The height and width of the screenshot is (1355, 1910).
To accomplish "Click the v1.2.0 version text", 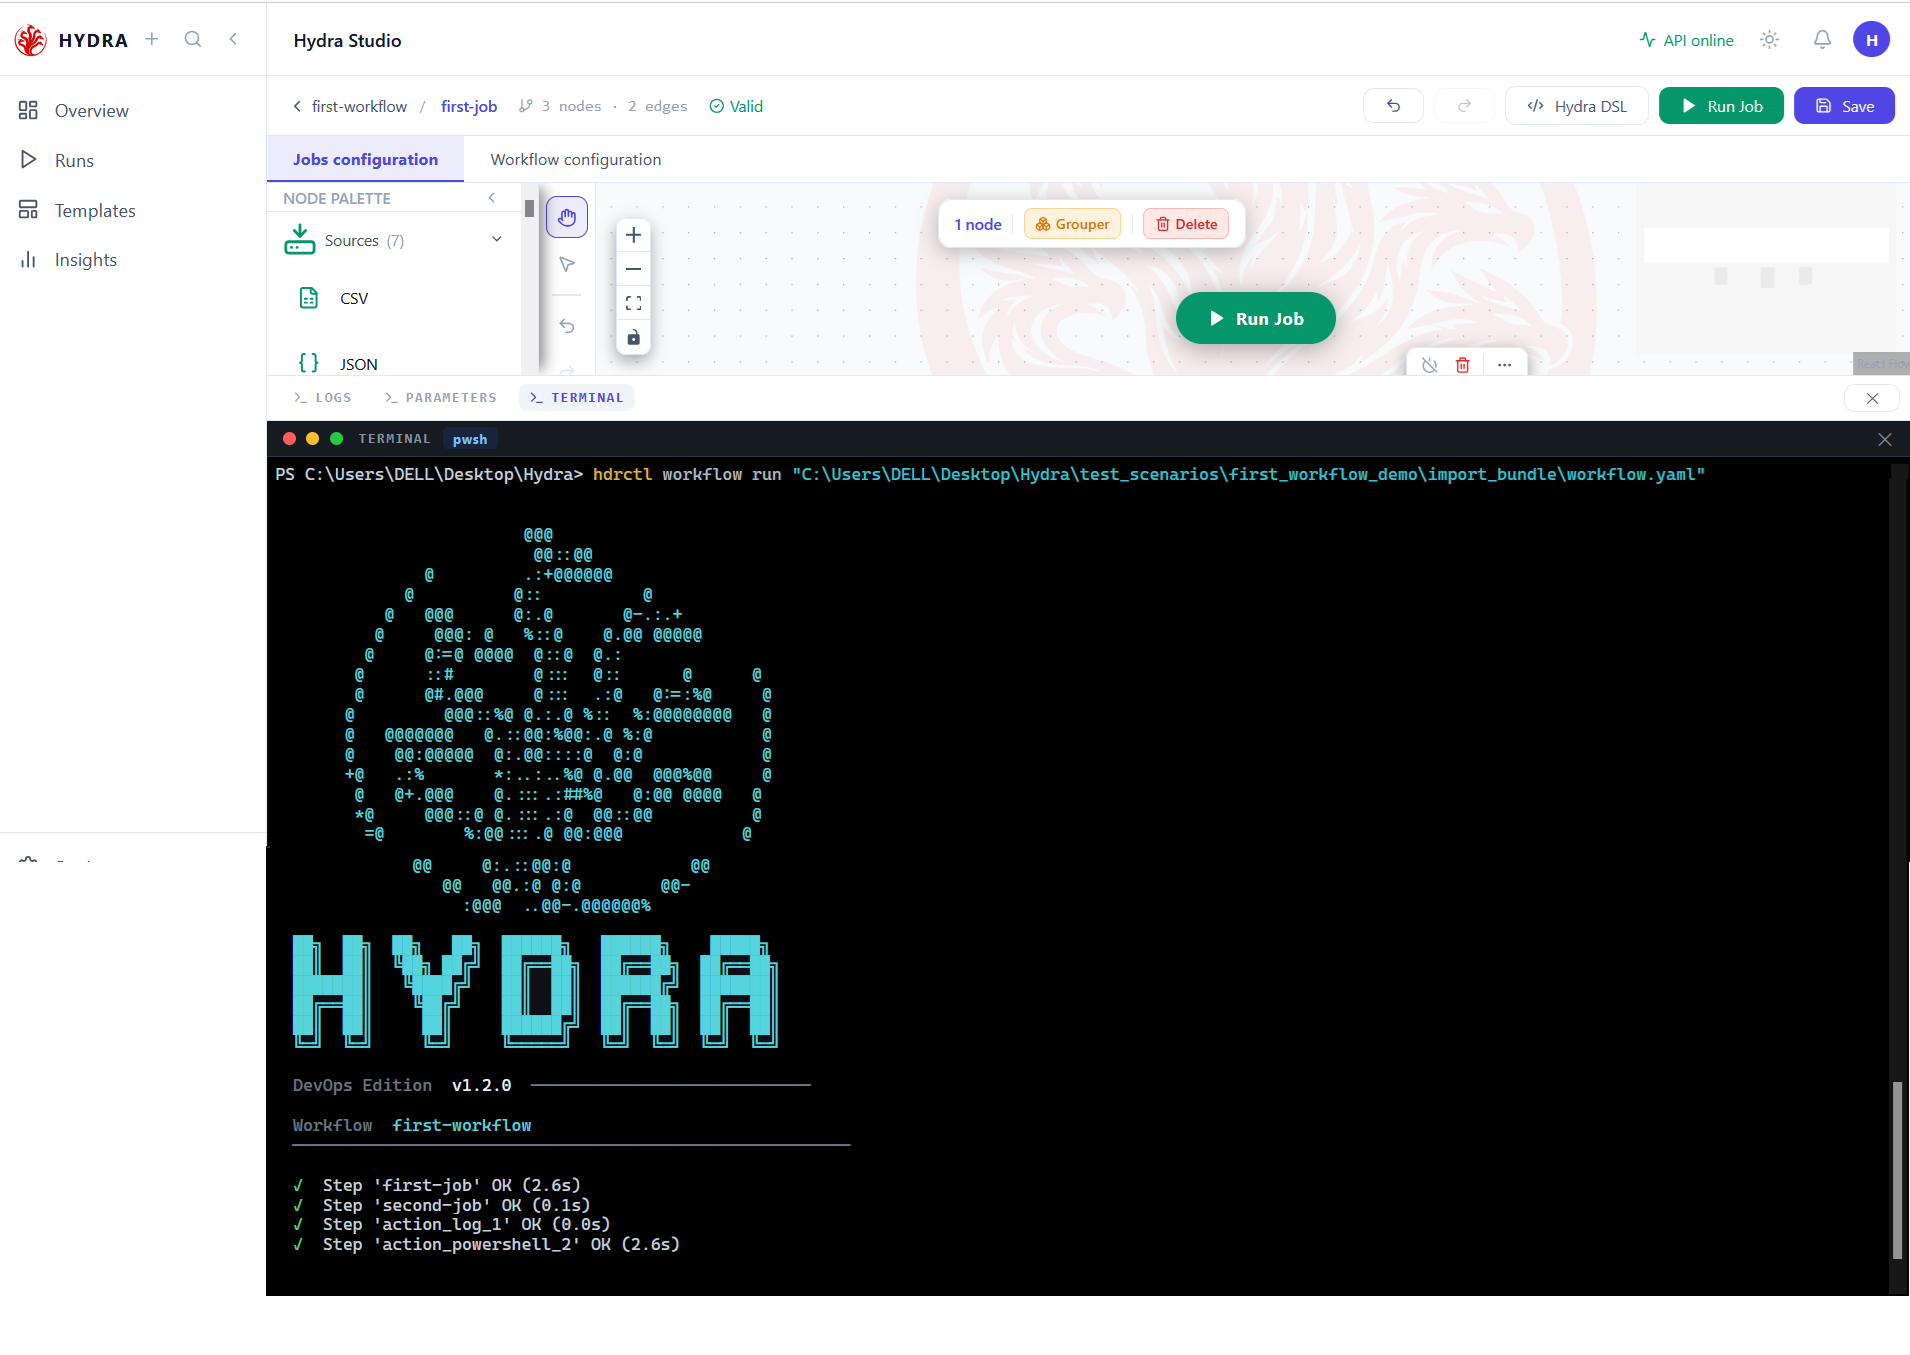I will [482, 1085].
